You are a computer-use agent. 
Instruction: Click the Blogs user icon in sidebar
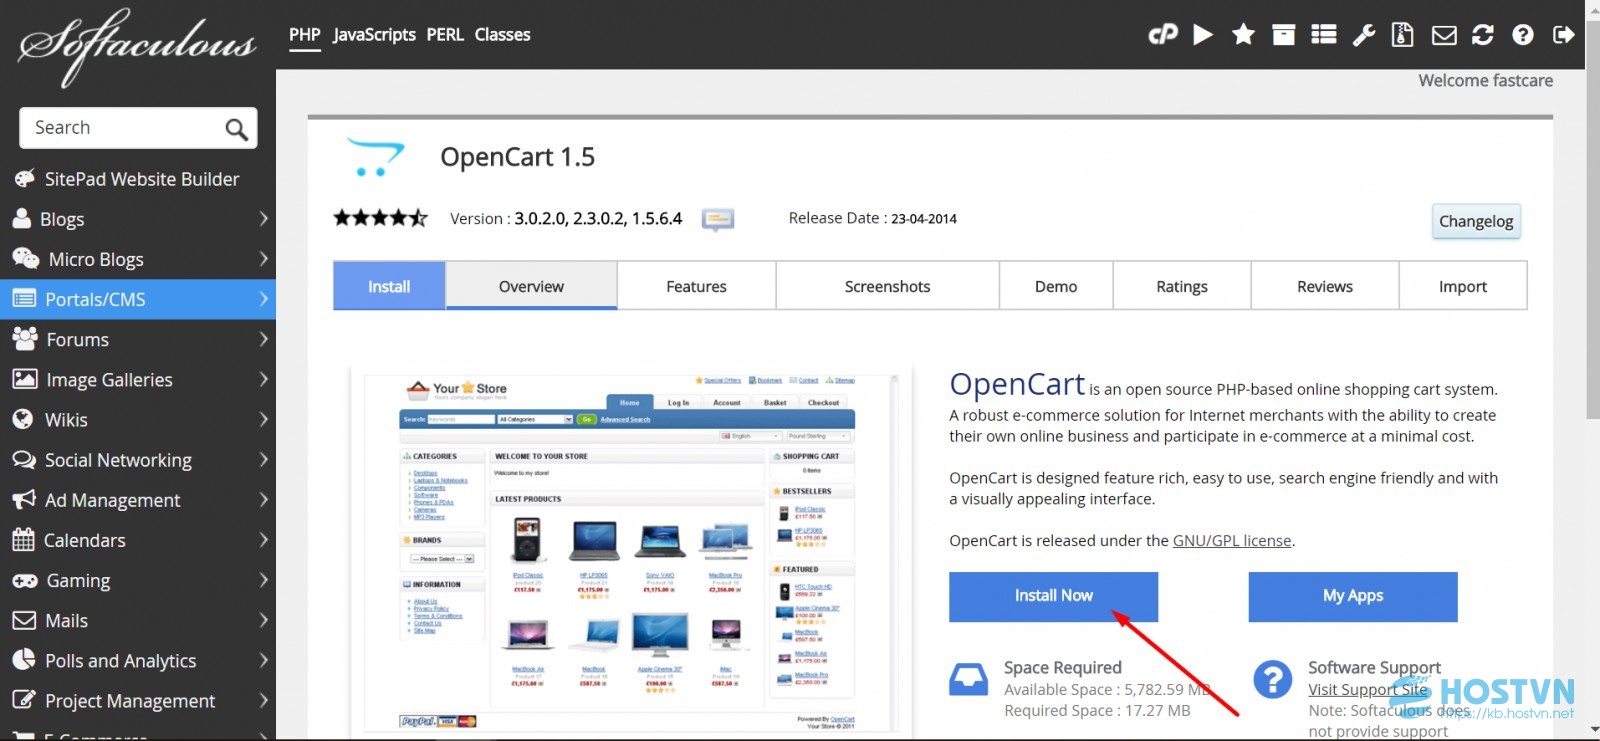[21, 219]
